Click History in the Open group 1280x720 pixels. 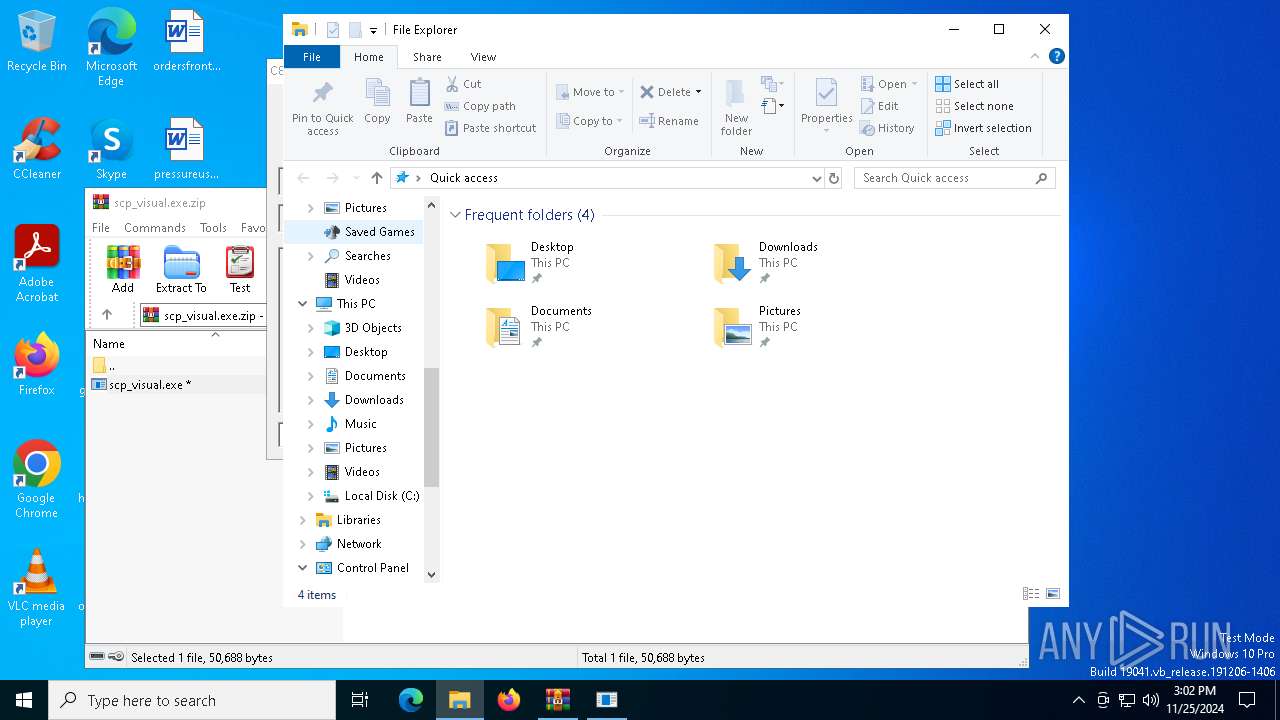(888, 128)
